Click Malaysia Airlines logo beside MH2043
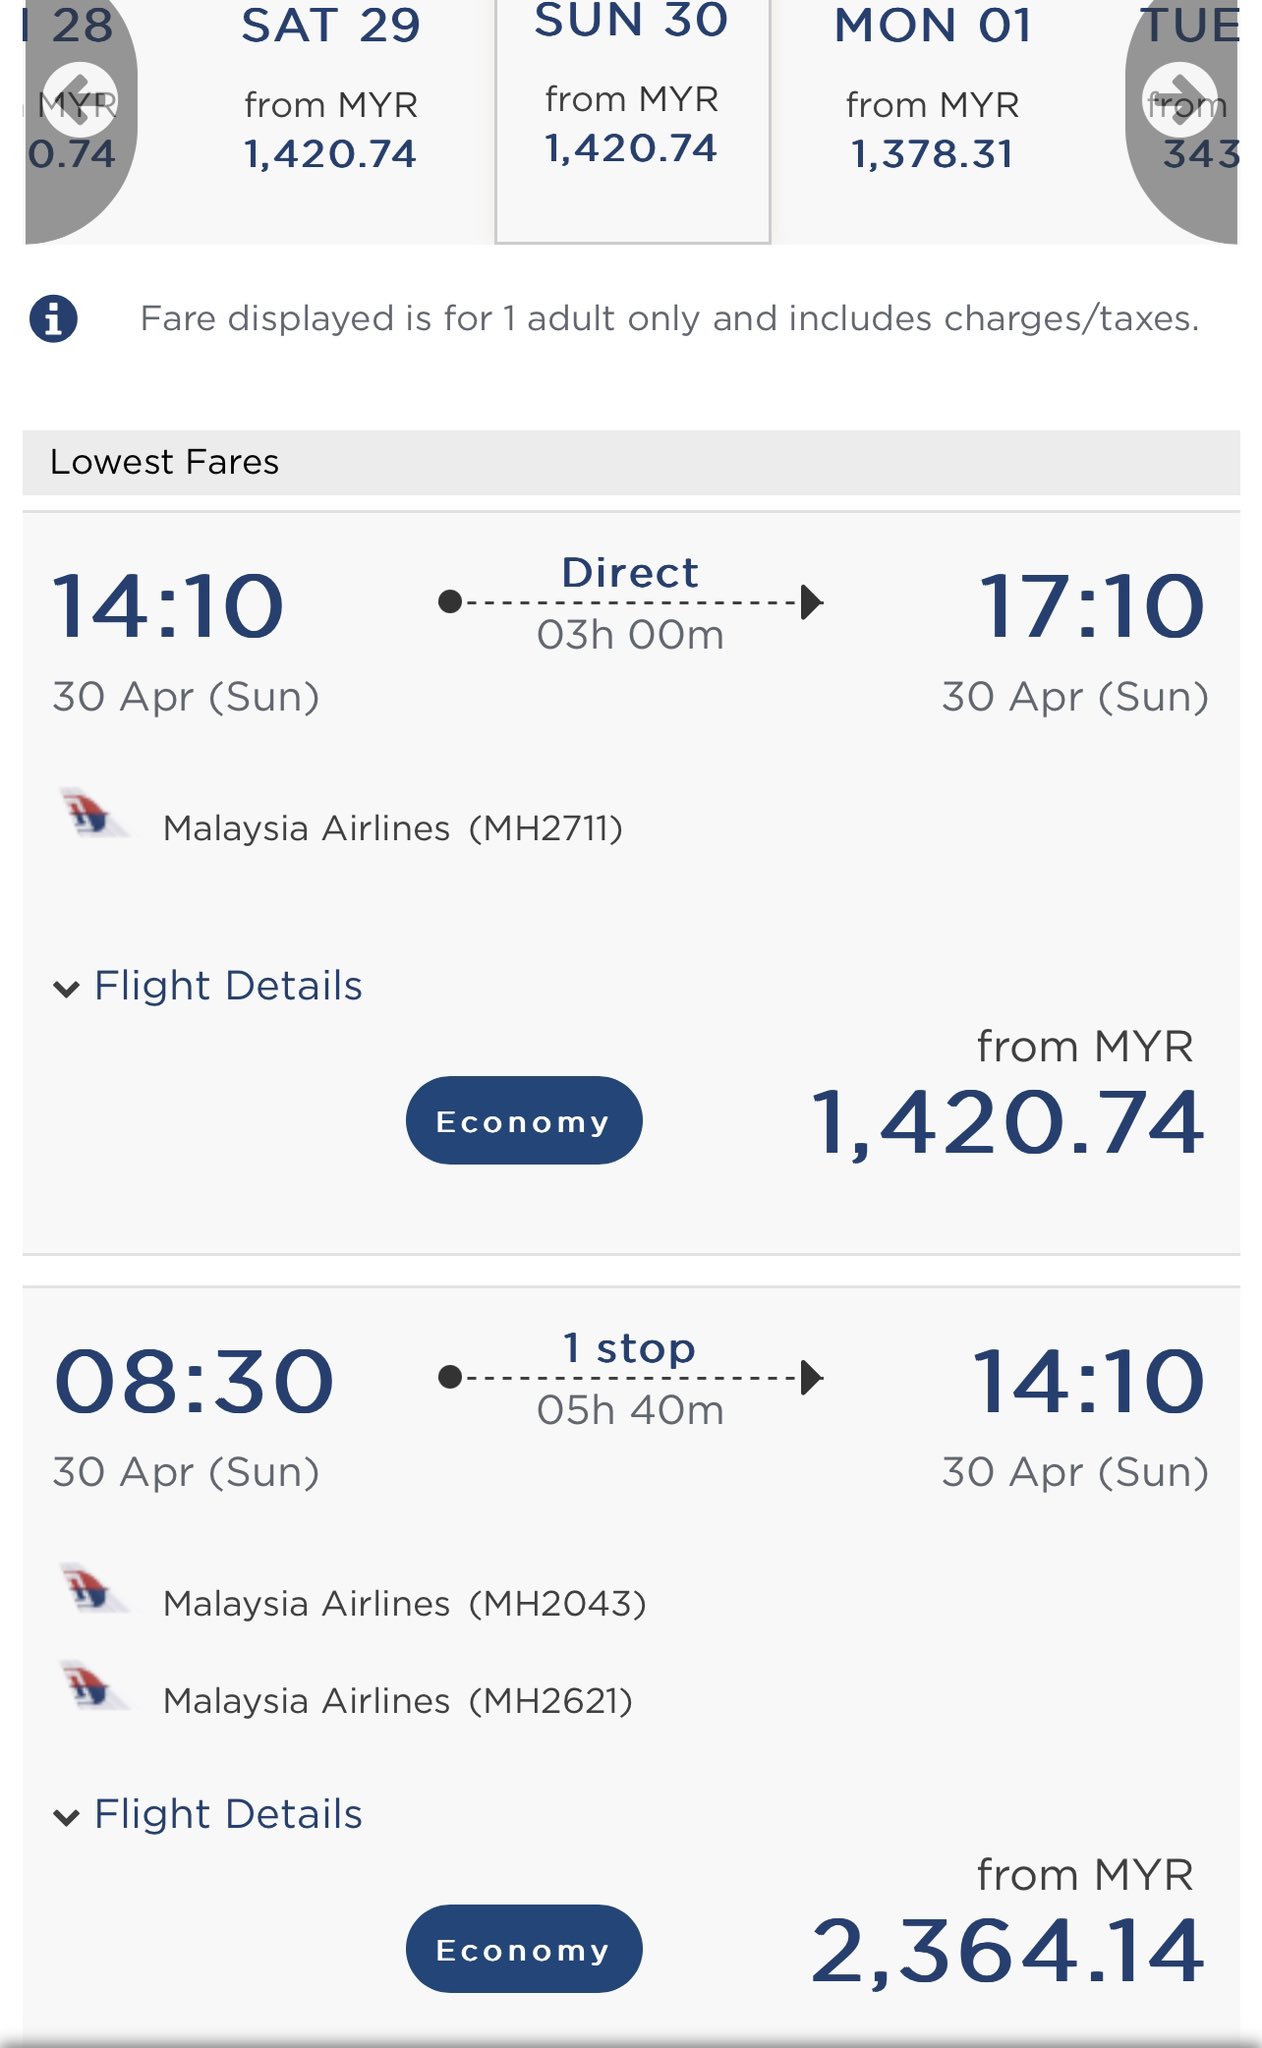 click(93, 1588)
